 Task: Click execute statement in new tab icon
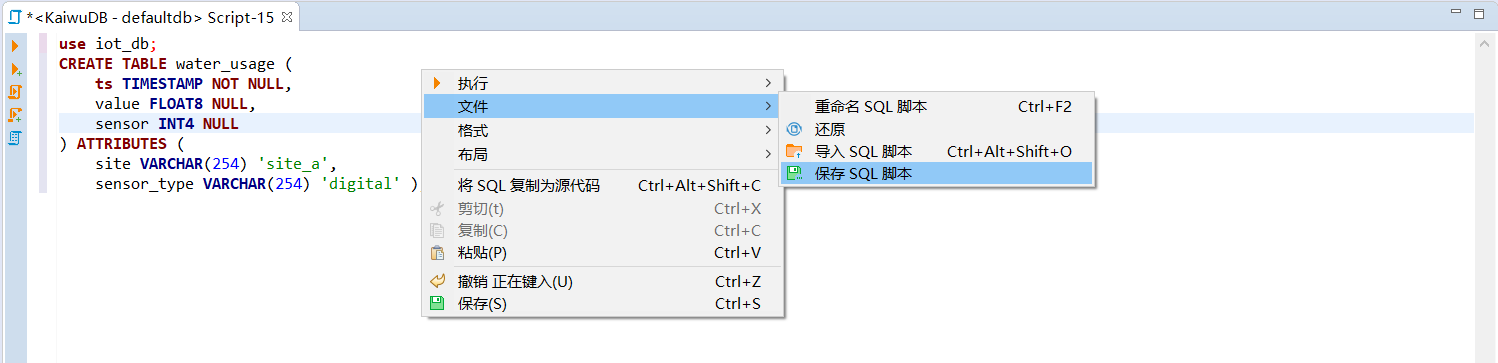(x=15, y=69)
